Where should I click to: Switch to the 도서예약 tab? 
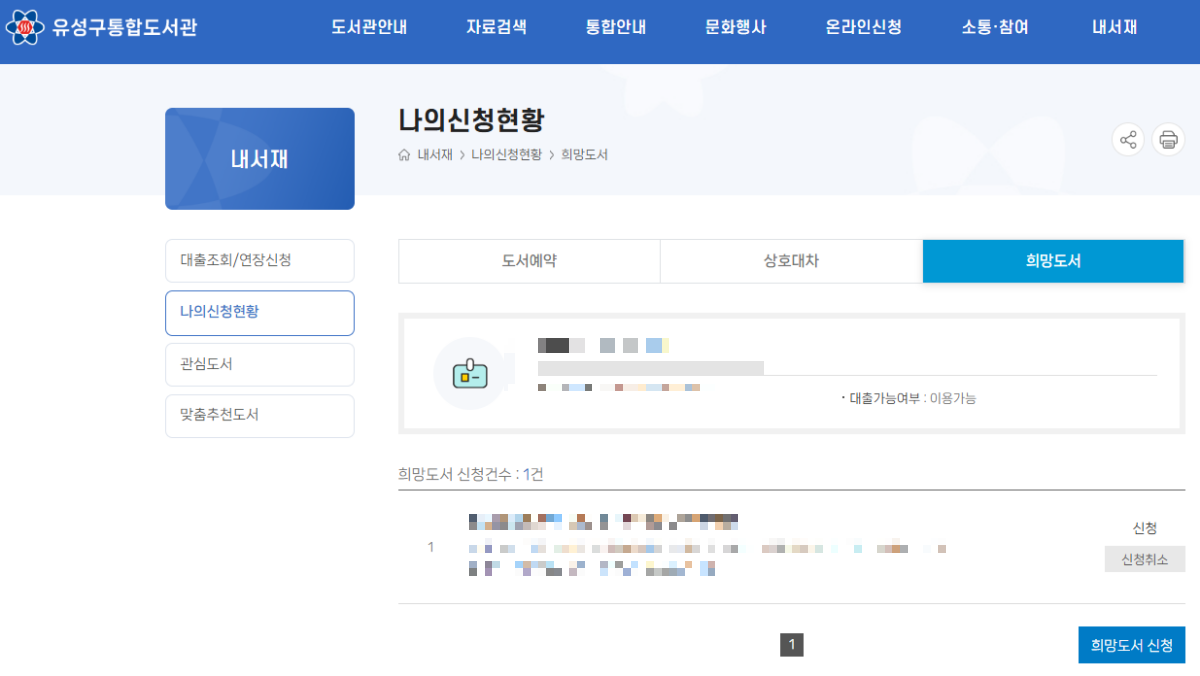click(x=529, y=260)
